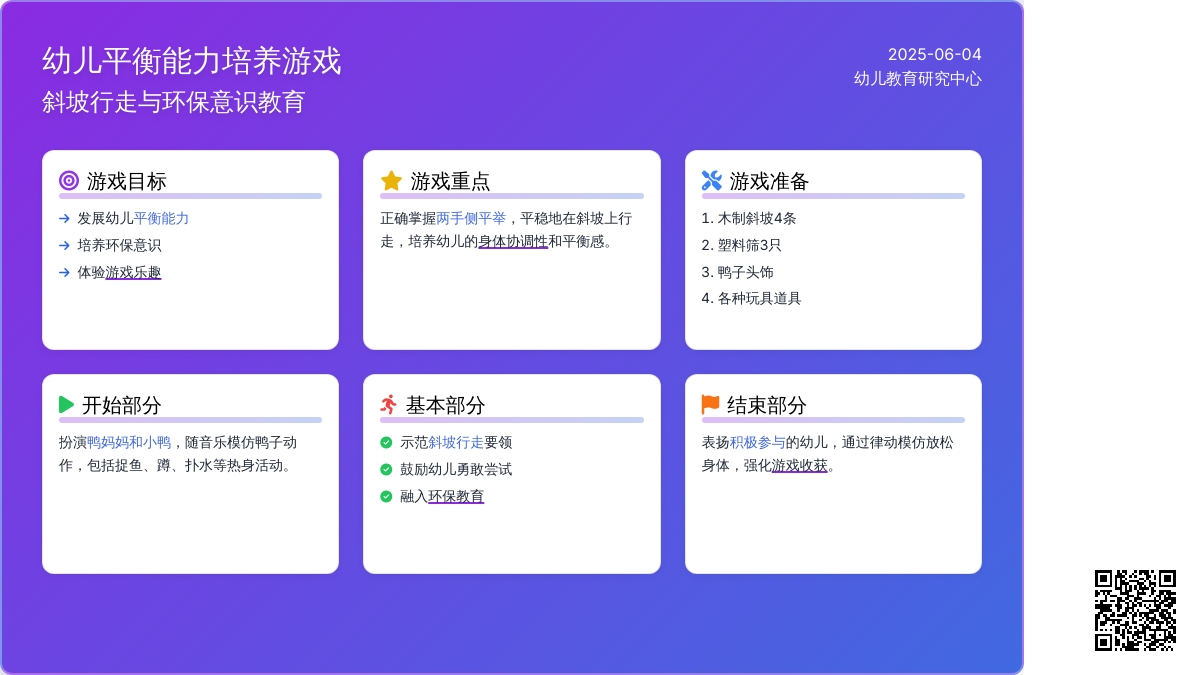Click the highlighted text 鸭妈妈和小鸭
This screenshot has width=1200, height=675.
pos(129,442)
